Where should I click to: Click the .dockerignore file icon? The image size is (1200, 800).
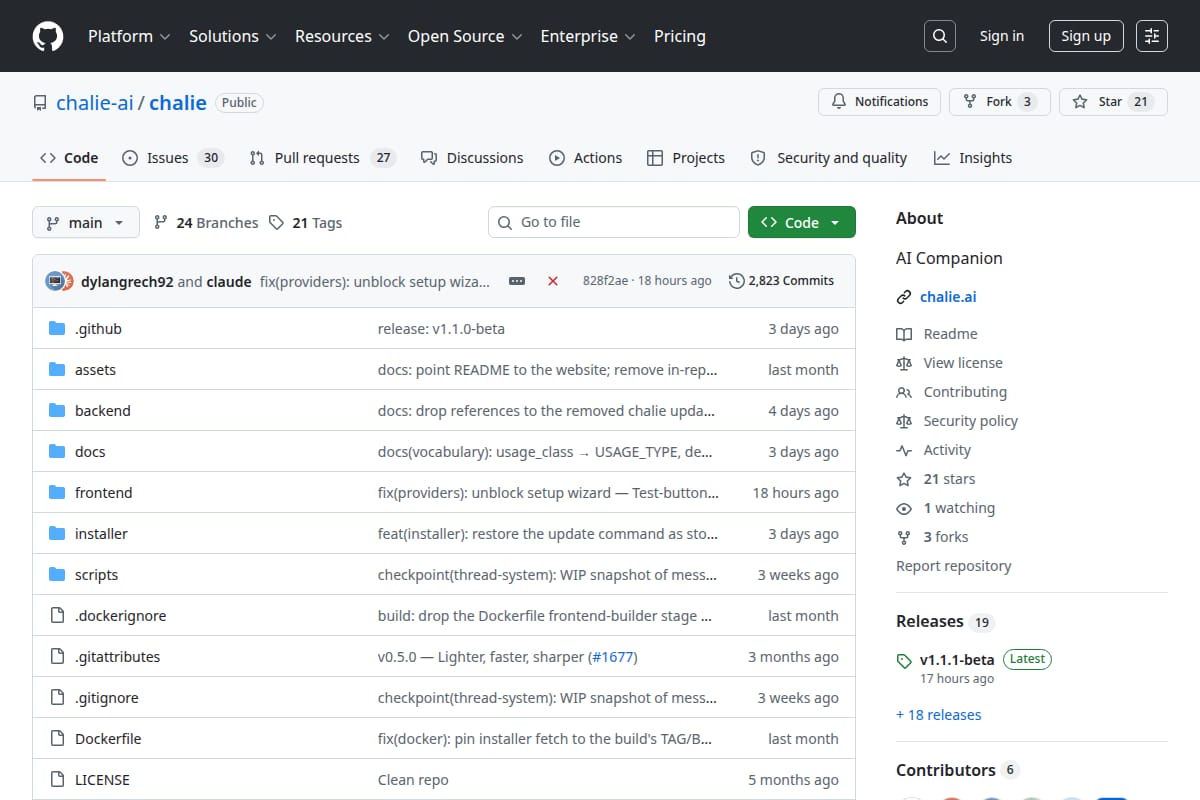tap(57, 616)
